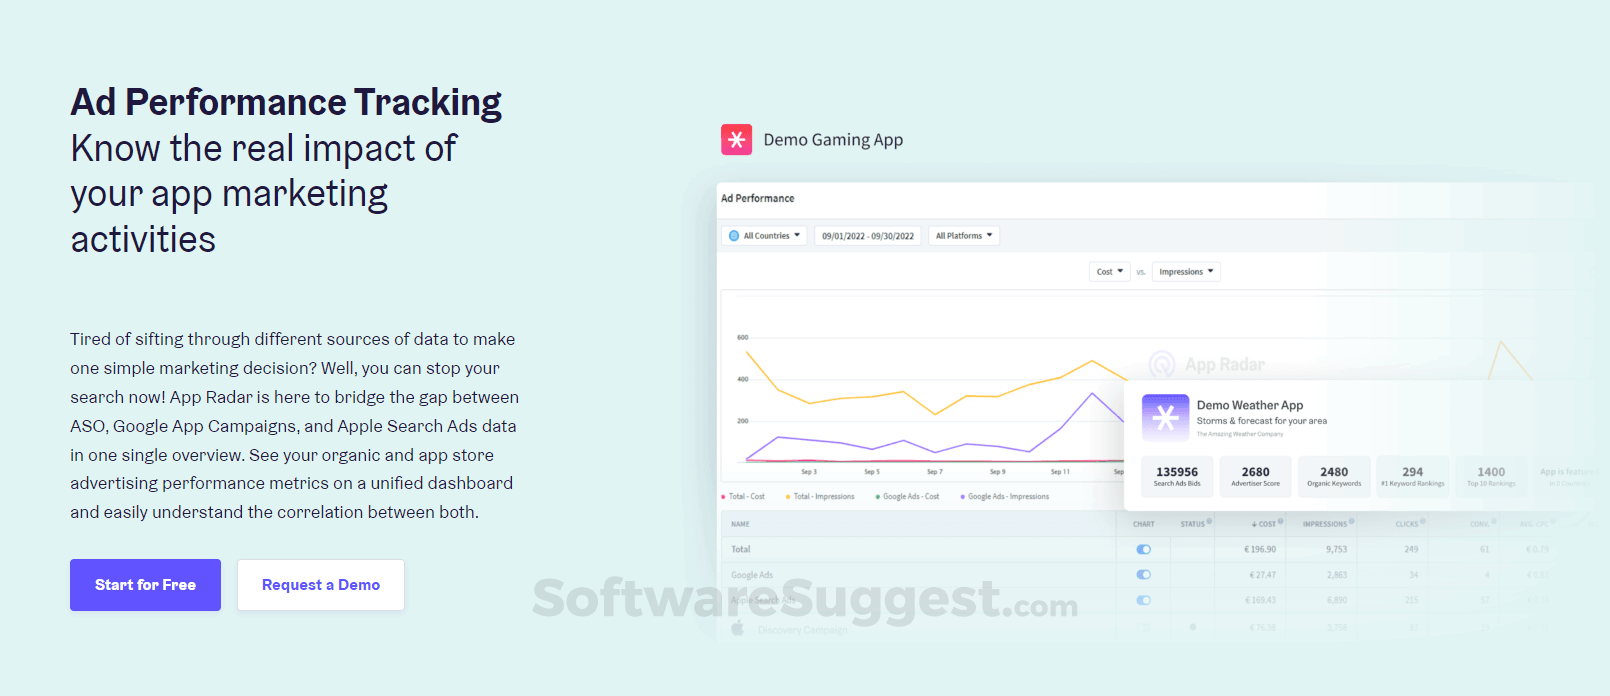Click the Demo Weather App purple icon

click(x=1165, y=417)
